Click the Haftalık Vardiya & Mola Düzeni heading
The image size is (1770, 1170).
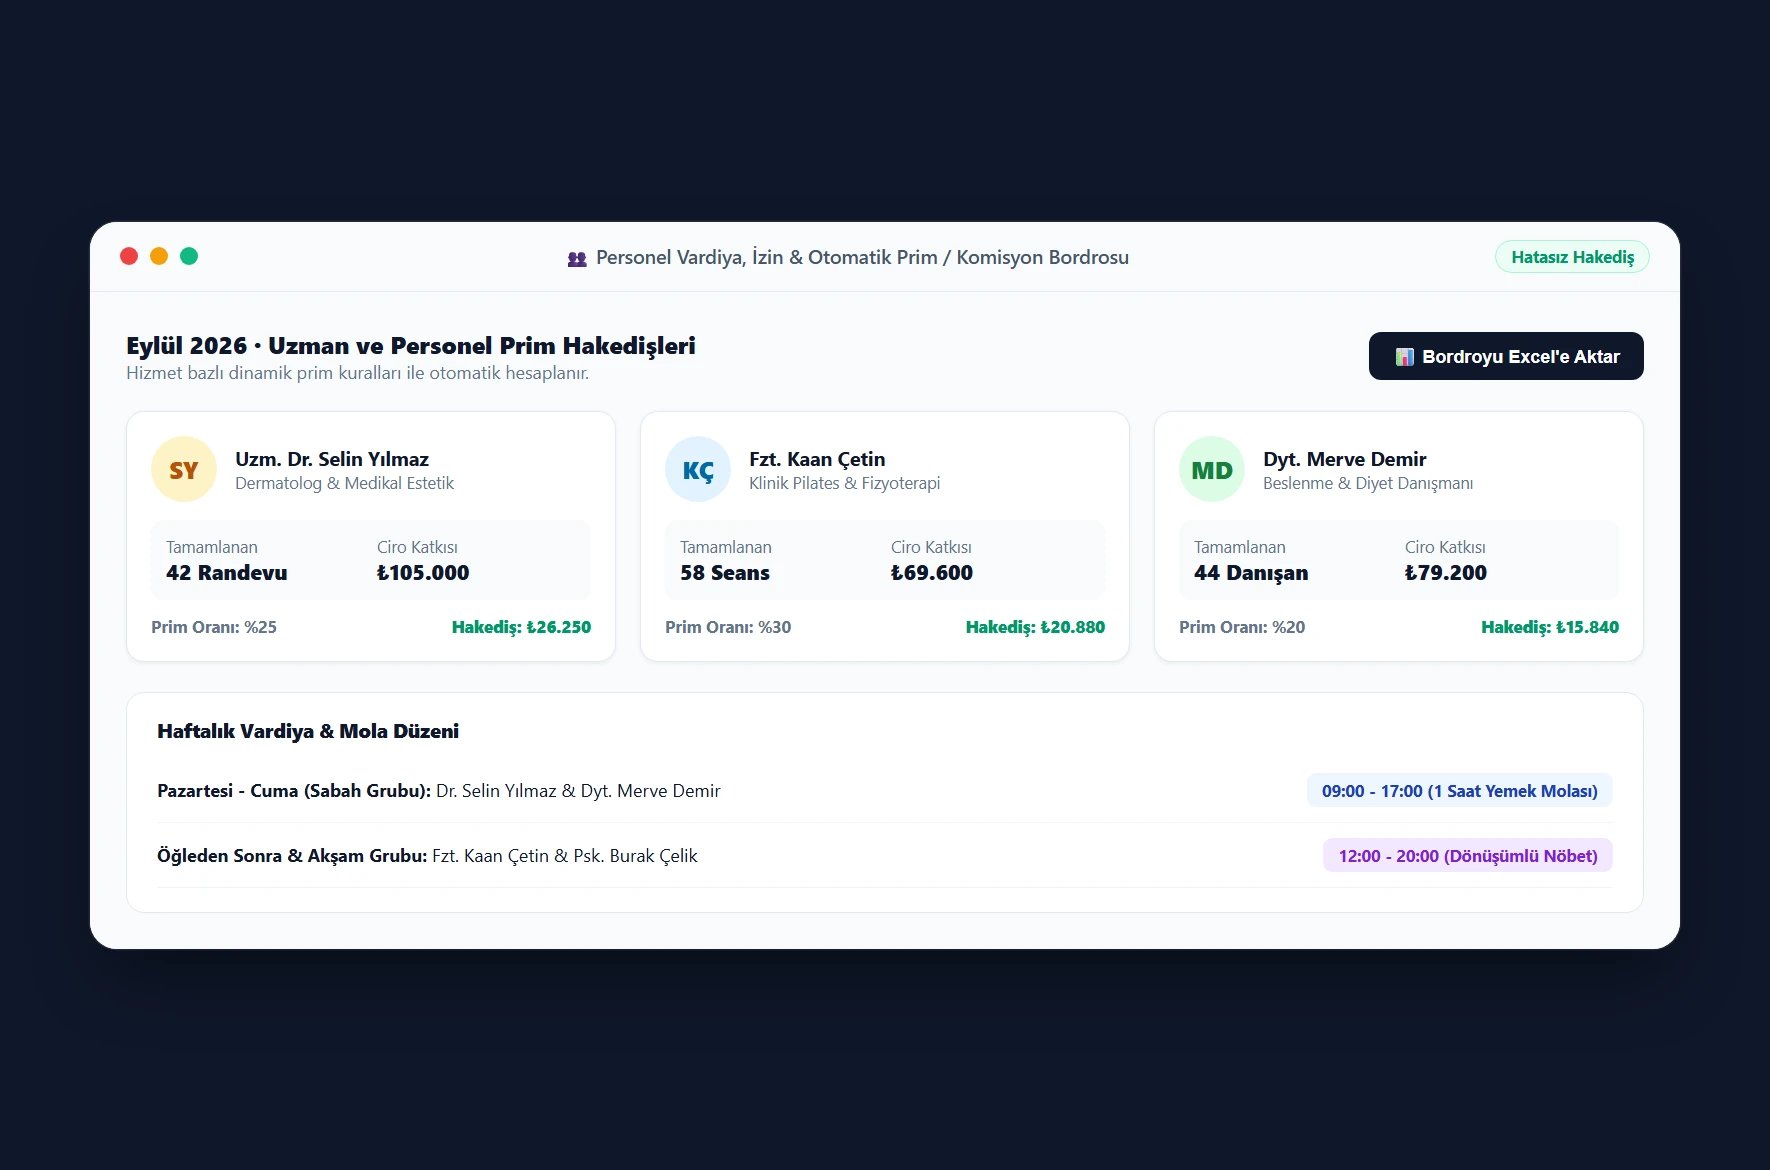click(308, 731)
